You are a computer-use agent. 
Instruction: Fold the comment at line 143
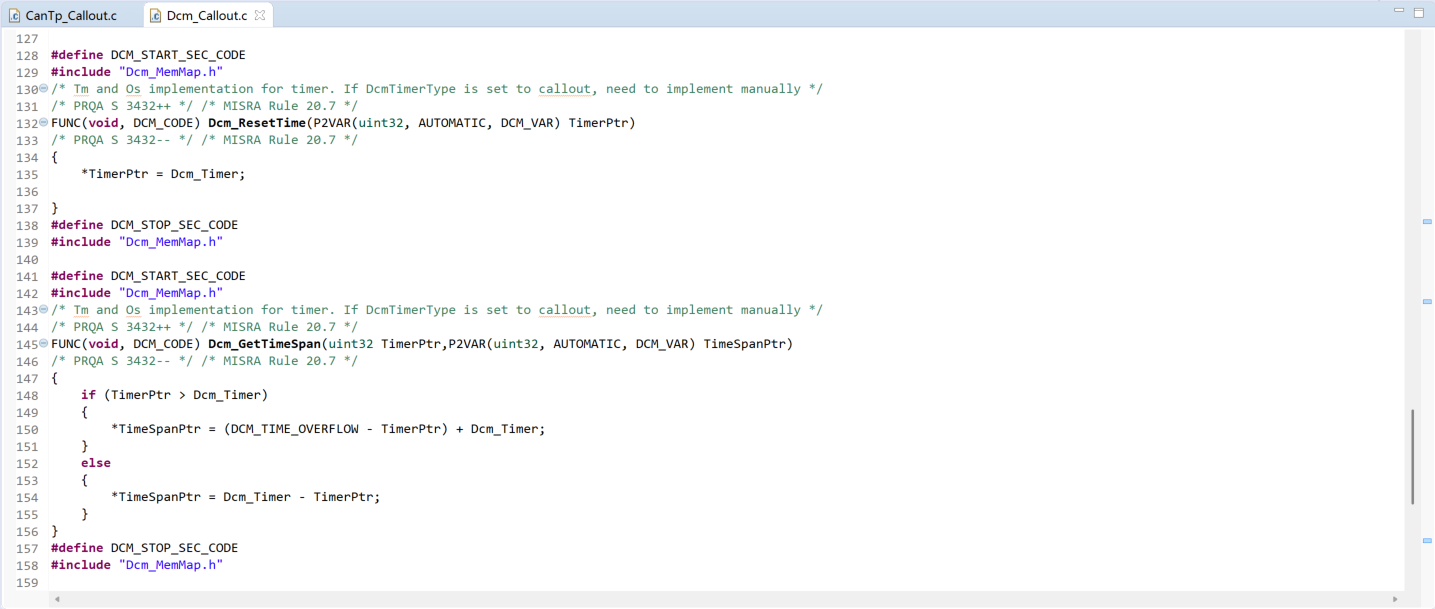pyautogui.click(x=43, y=310)
